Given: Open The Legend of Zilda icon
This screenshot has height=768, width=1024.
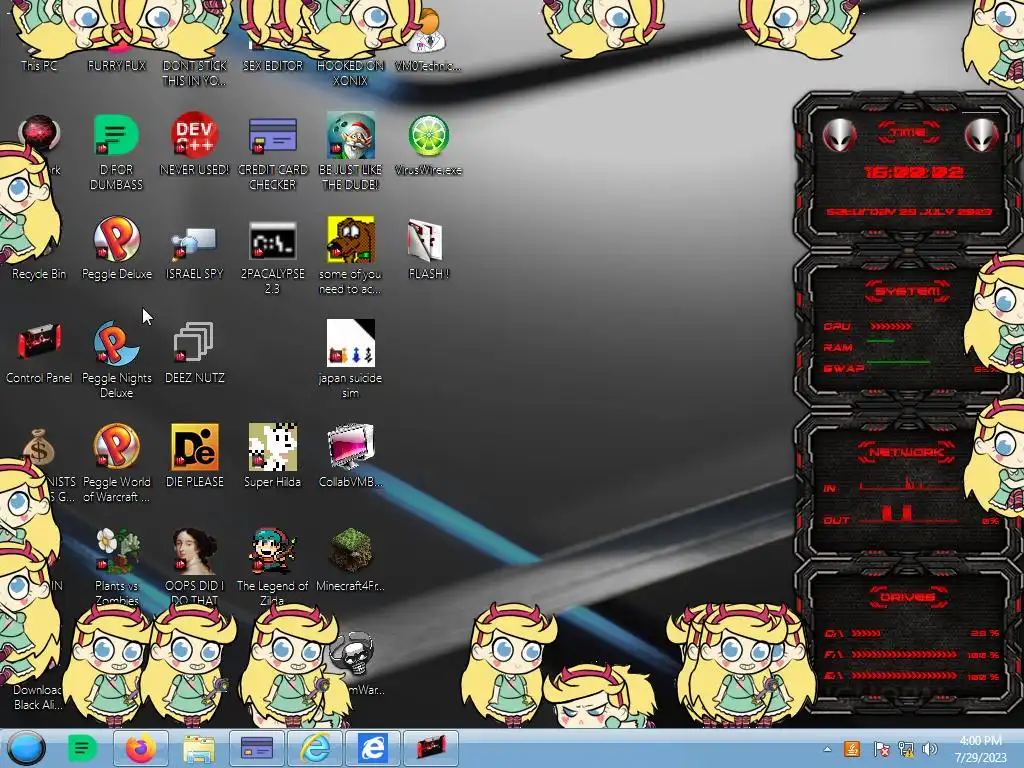Looking at the screenshot, I should [x=272, y=551].
